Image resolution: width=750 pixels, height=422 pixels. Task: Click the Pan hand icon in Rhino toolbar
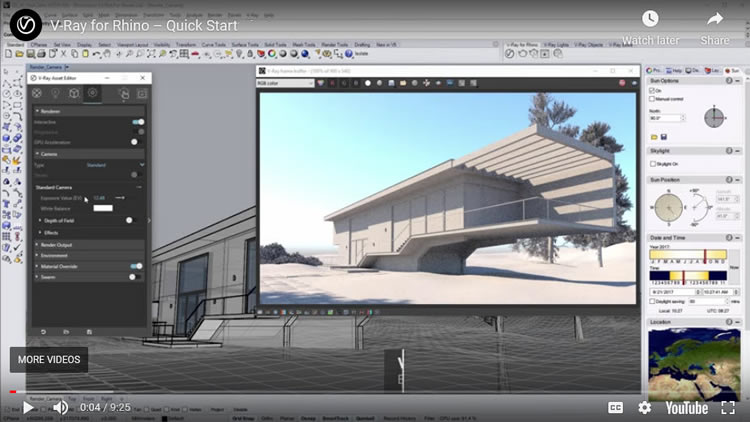107,54
